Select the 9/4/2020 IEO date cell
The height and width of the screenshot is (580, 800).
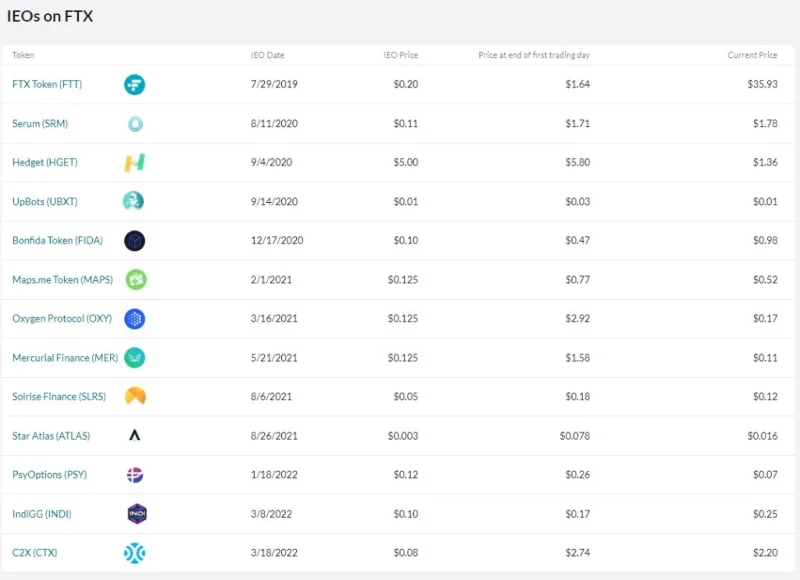271,162
